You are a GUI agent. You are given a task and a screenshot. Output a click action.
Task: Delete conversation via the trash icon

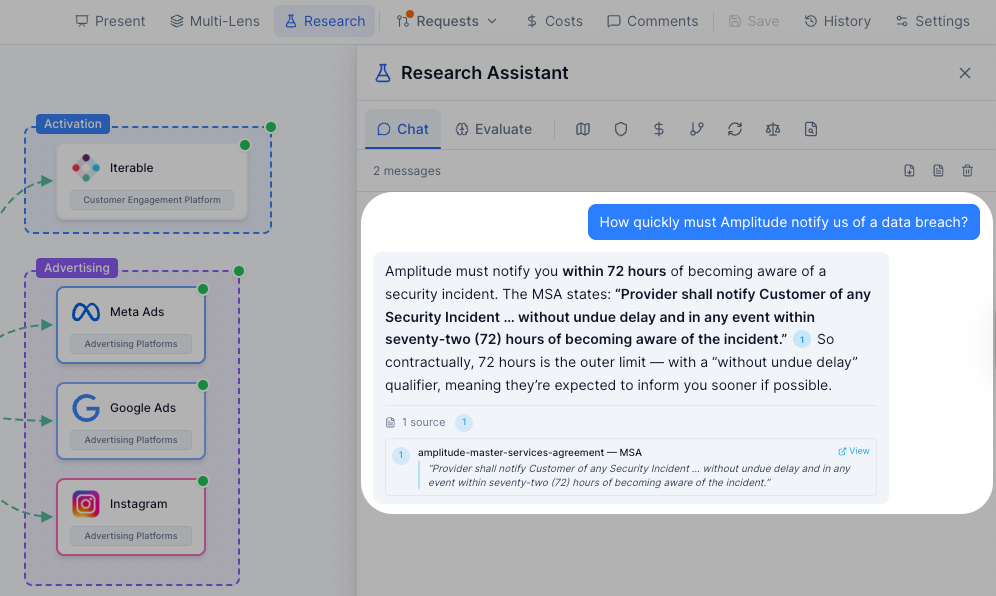(967, 170)
